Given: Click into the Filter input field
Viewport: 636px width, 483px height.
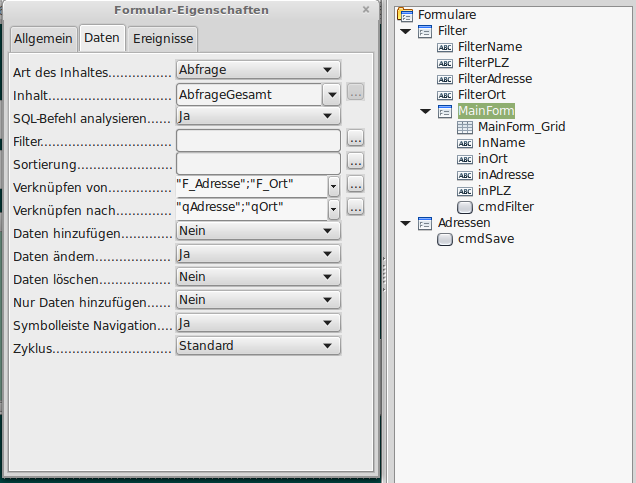Looking at the screenshot, I should pos(258,140).
